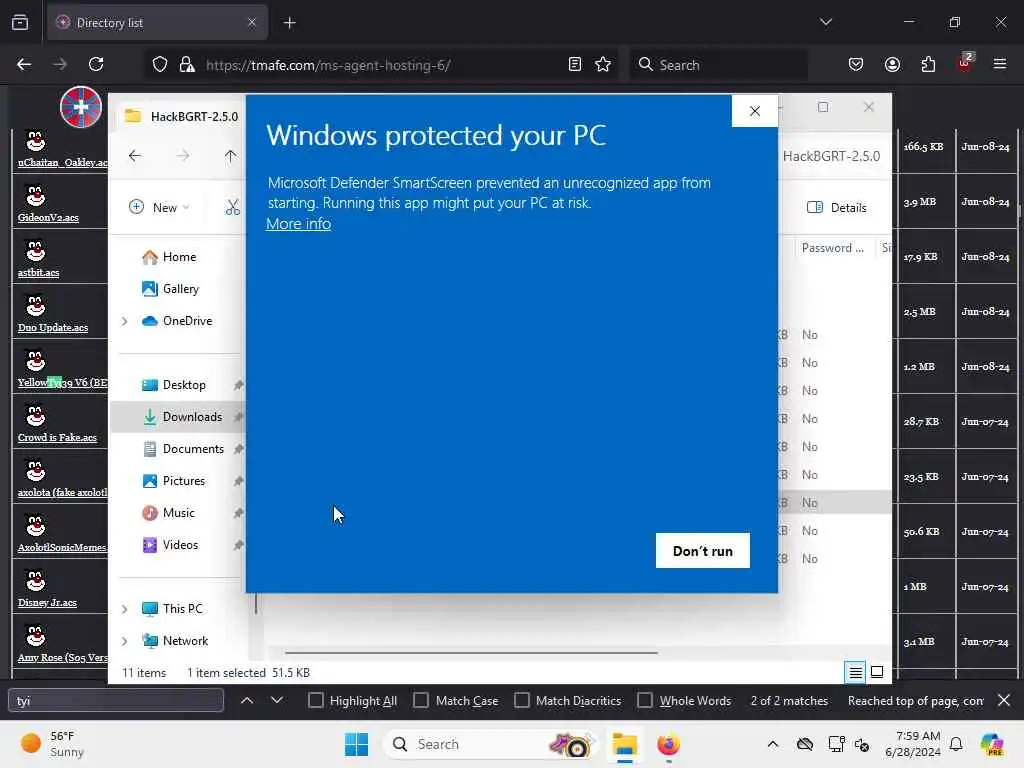Toggle the Details pane button
Viewport: 1024px width, 768px height.
pyautogui.click(x=837, y=207)
